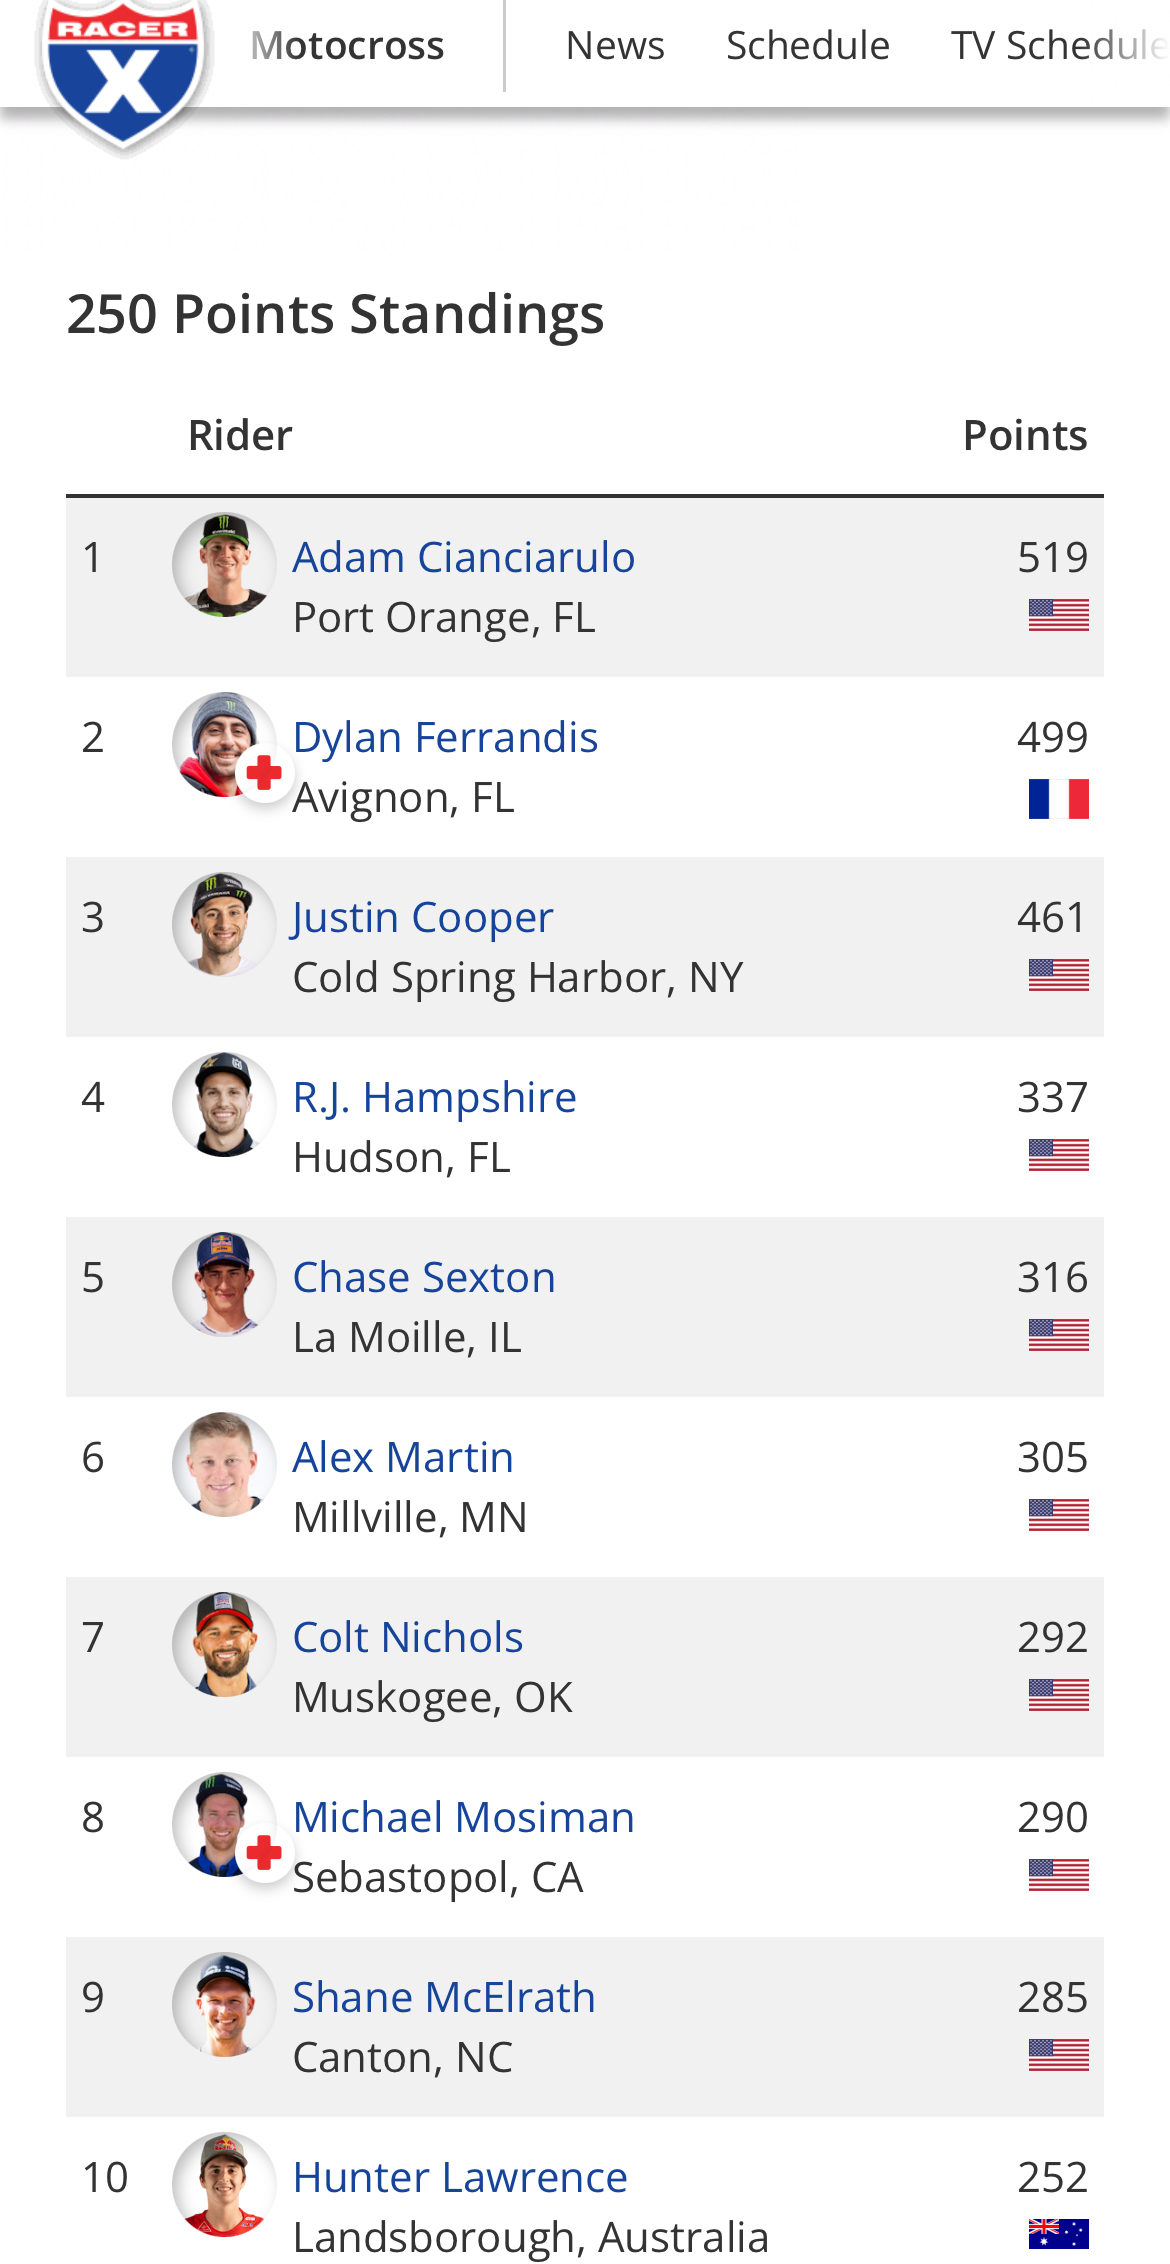Viewport: 1170px width, 2264px height.
Task: Click Hunter Lawrence's rider photo
Action: (x=224, y=2184)
